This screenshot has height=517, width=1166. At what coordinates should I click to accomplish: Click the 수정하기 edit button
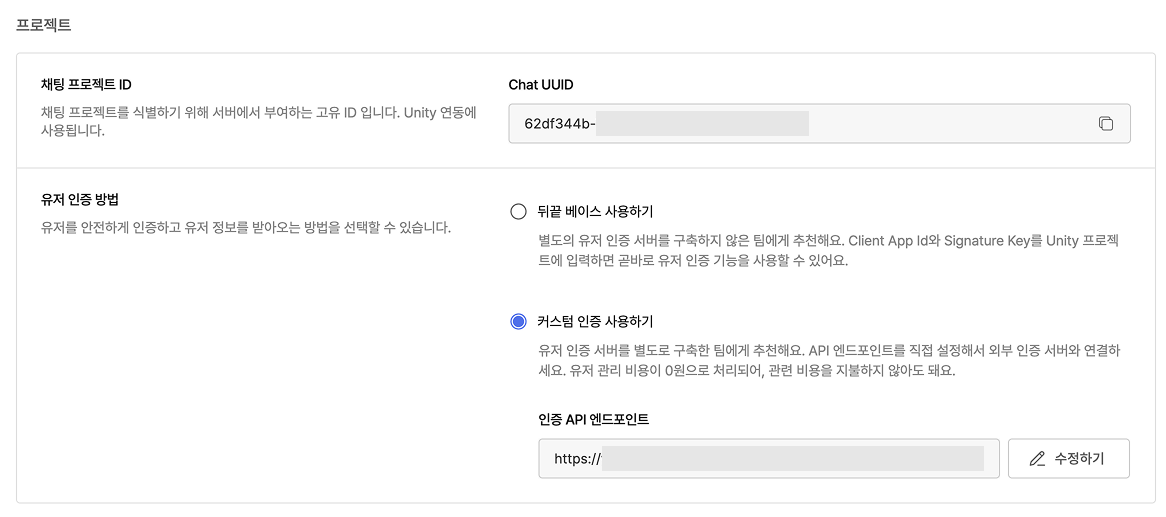(x=1069, y=459)
